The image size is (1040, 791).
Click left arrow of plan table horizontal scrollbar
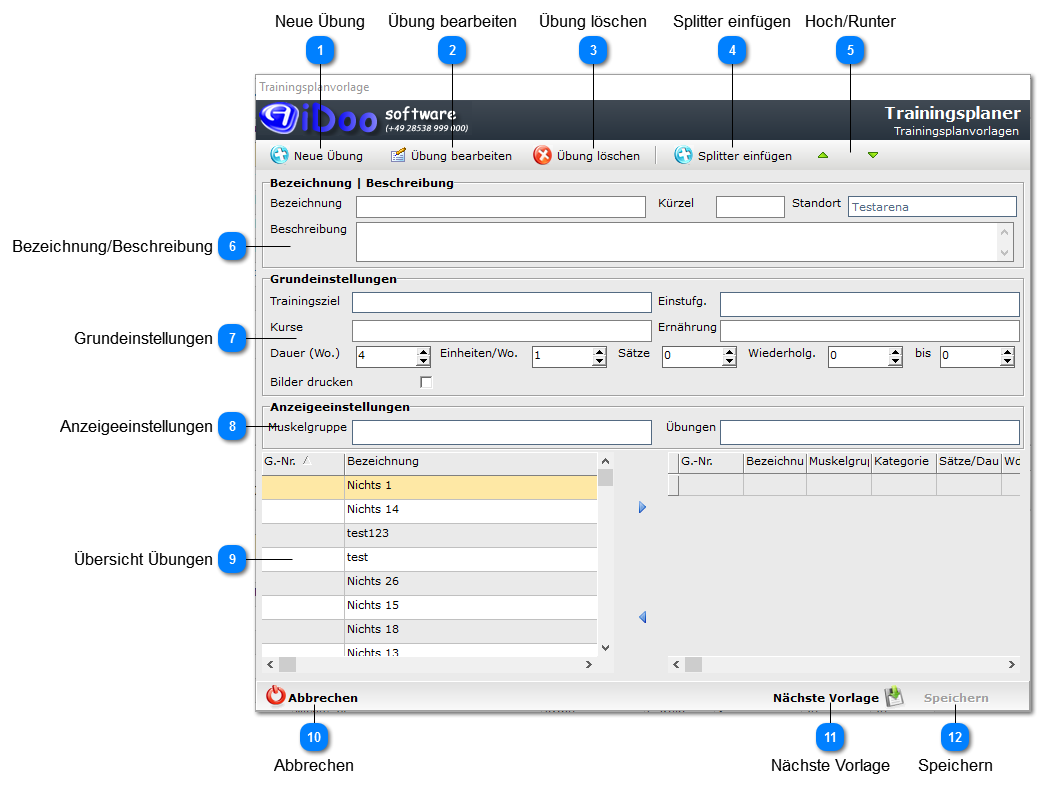click(x=676, y=664)
